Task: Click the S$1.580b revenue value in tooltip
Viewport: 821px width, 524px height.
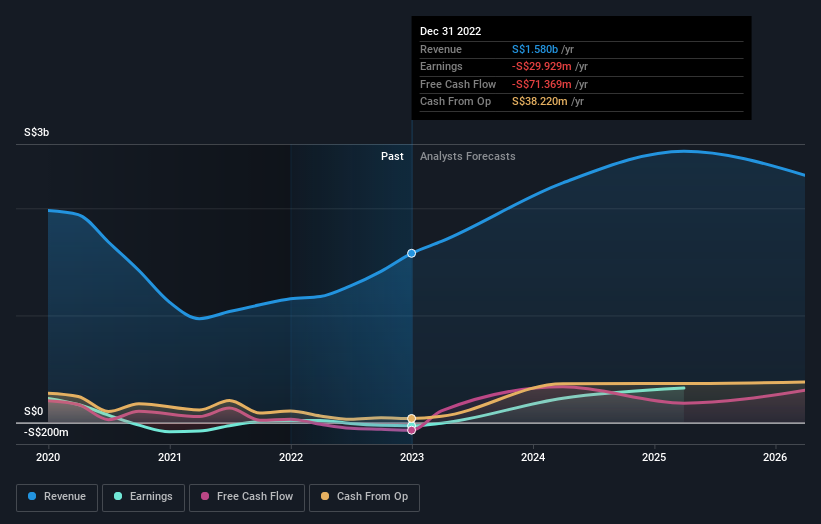Action: coord(535,49)
